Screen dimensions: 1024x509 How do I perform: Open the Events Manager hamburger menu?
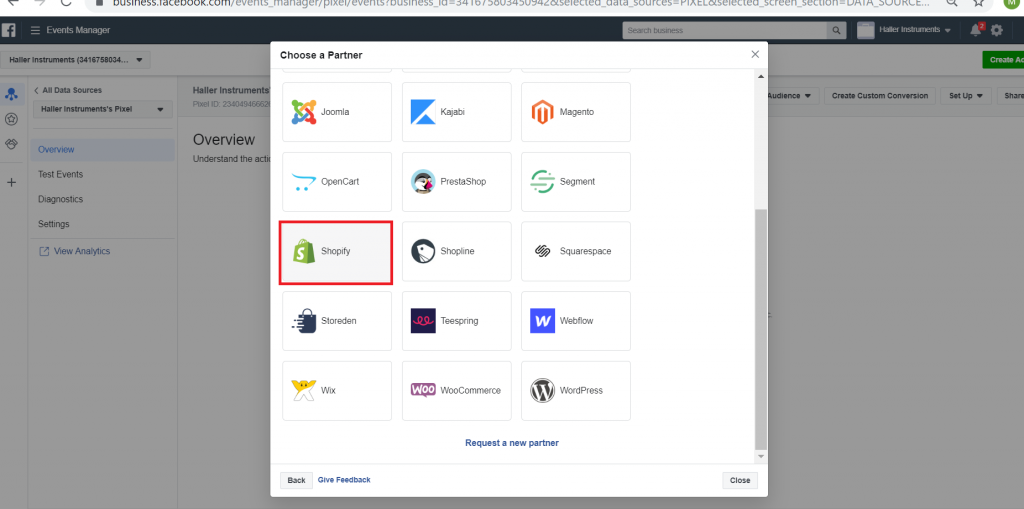pyautogui.click(x=35, y=30)
